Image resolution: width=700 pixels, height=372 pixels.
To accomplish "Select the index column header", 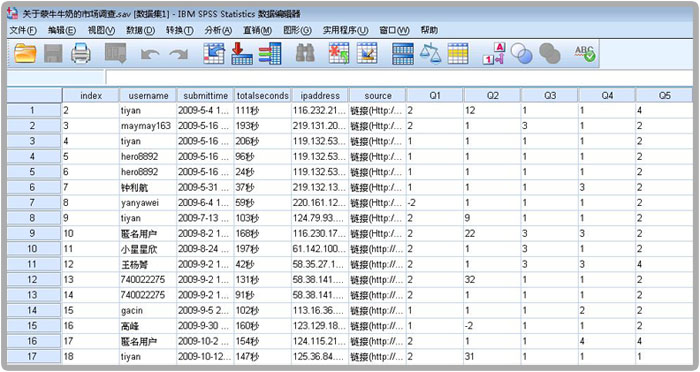I will (91, 96).
